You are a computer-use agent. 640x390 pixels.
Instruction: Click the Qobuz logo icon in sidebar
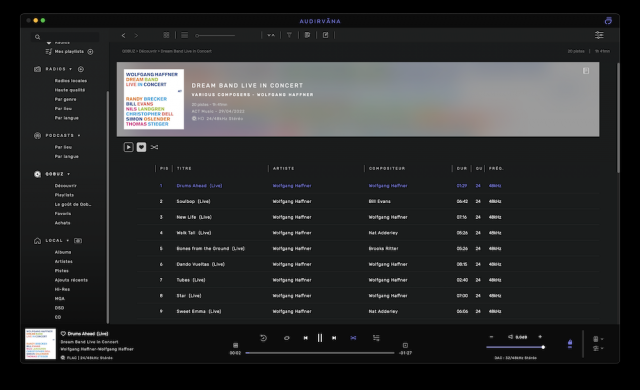37,174
